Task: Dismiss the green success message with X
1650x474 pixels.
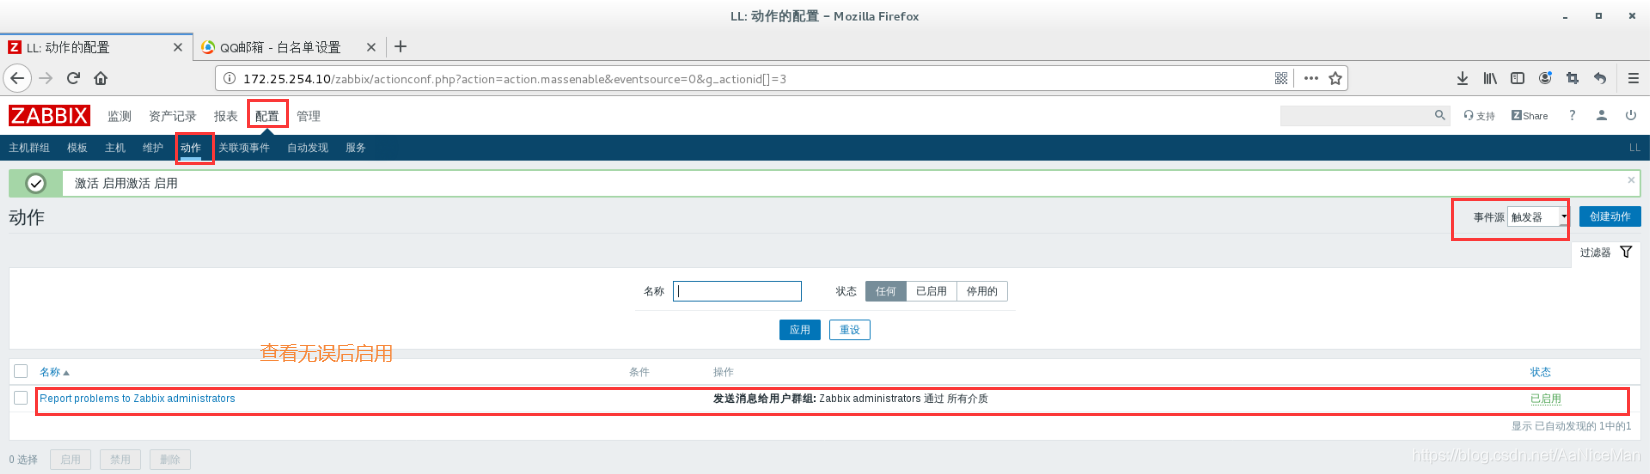Action: tap(1631, 180)
